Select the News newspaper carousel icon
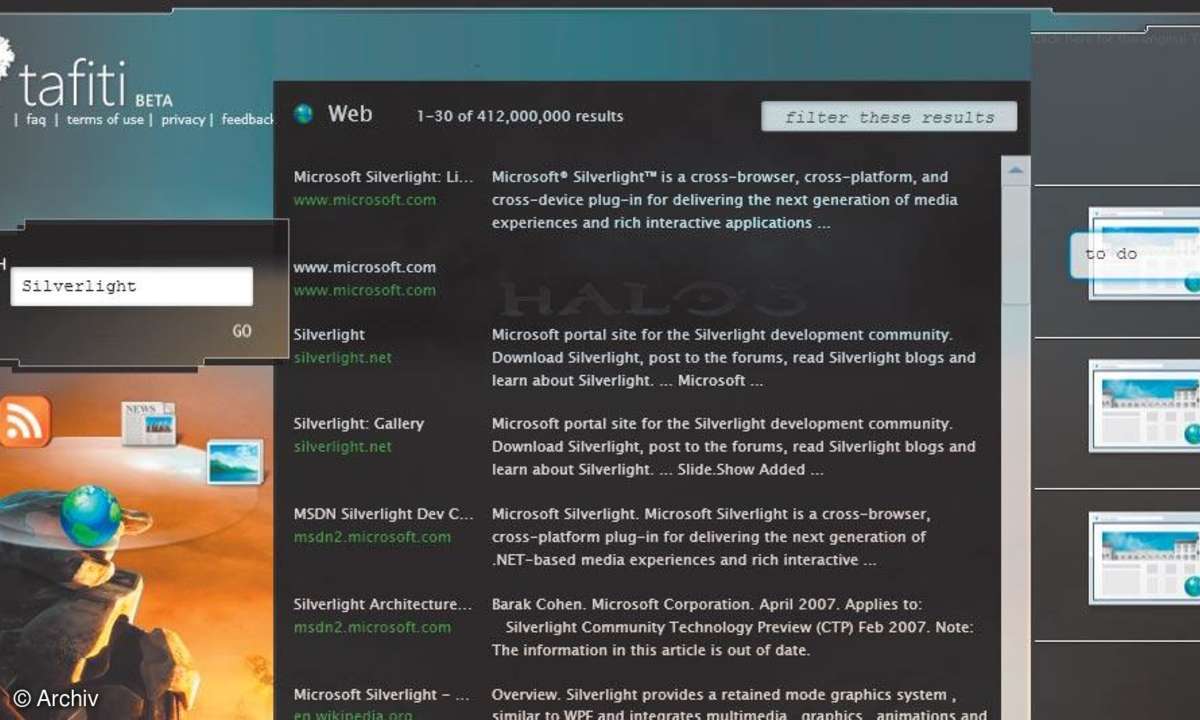 tap(148, 422)
